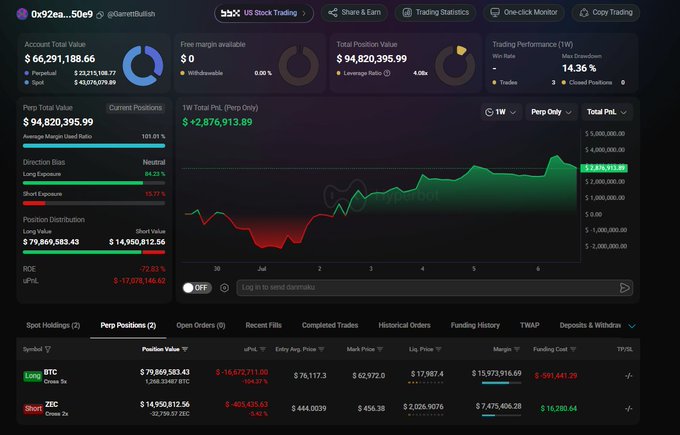This screenshot has height=435, width=680.
Task: Click the send danmaku arrow icon
Action: [x=624, y=288]
